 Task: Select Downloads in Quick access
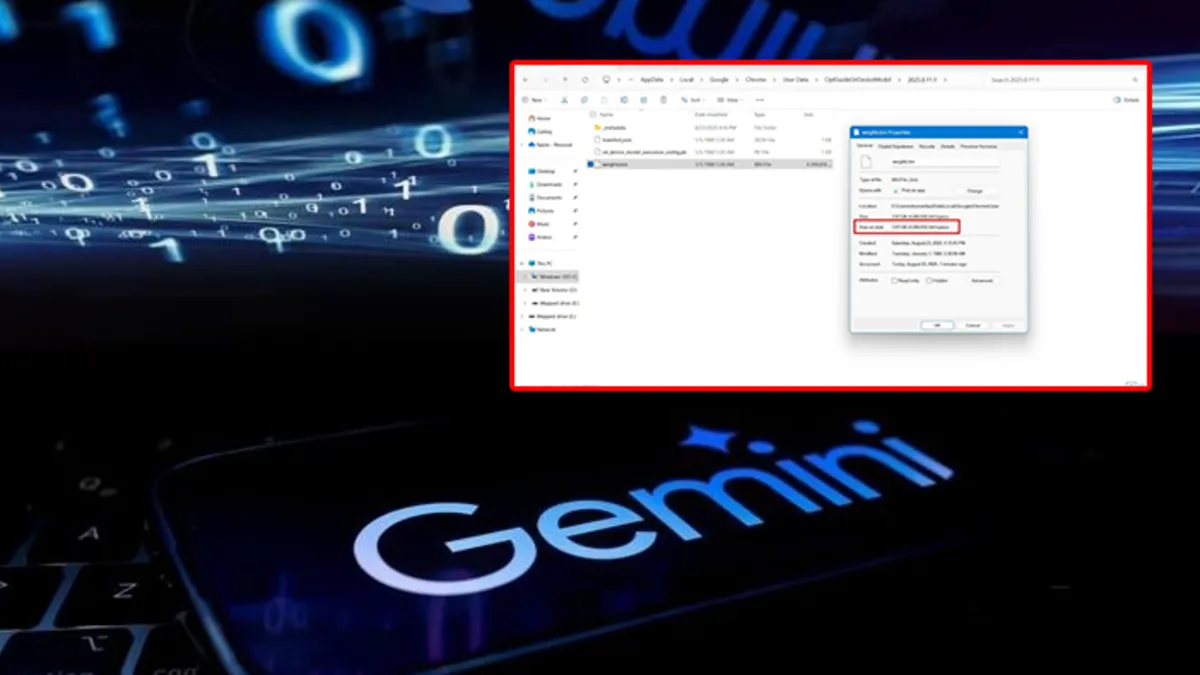tap(546, 184)
